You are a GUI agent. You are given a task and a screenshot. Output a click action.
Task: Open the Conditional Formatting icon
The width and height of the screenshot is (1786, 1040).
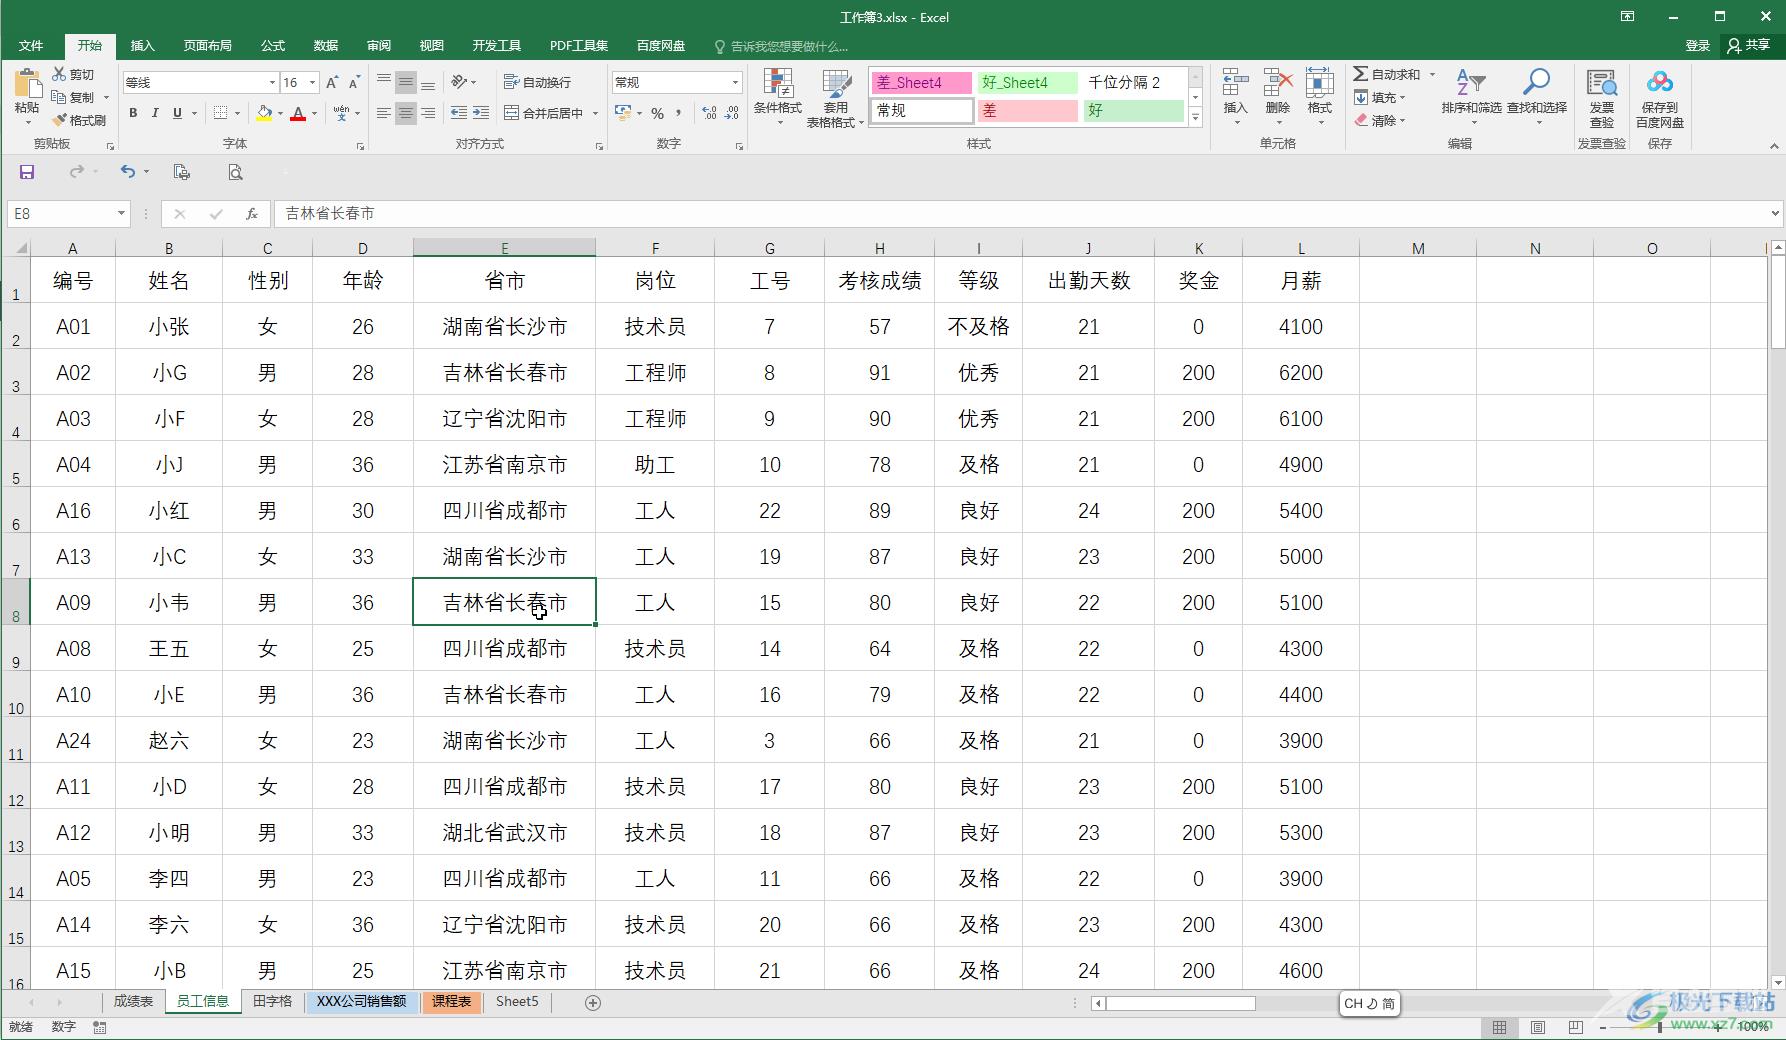coord(777,85)
